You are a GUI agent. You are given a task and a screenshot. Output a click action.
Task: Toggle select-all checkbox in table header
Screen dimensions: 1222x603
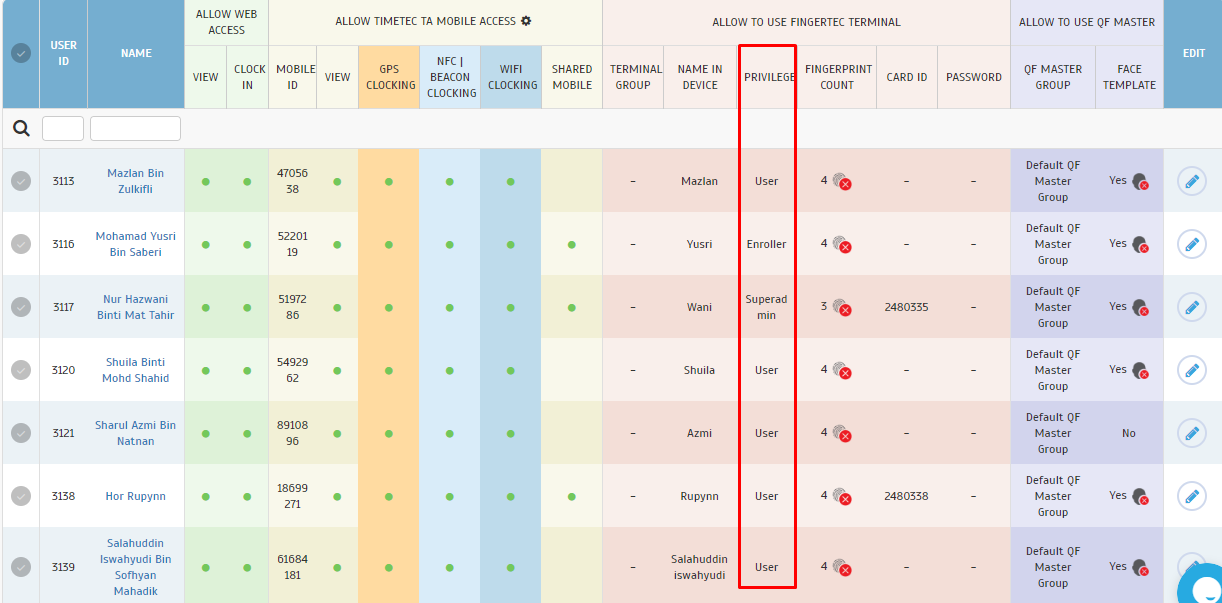[20, 53]
